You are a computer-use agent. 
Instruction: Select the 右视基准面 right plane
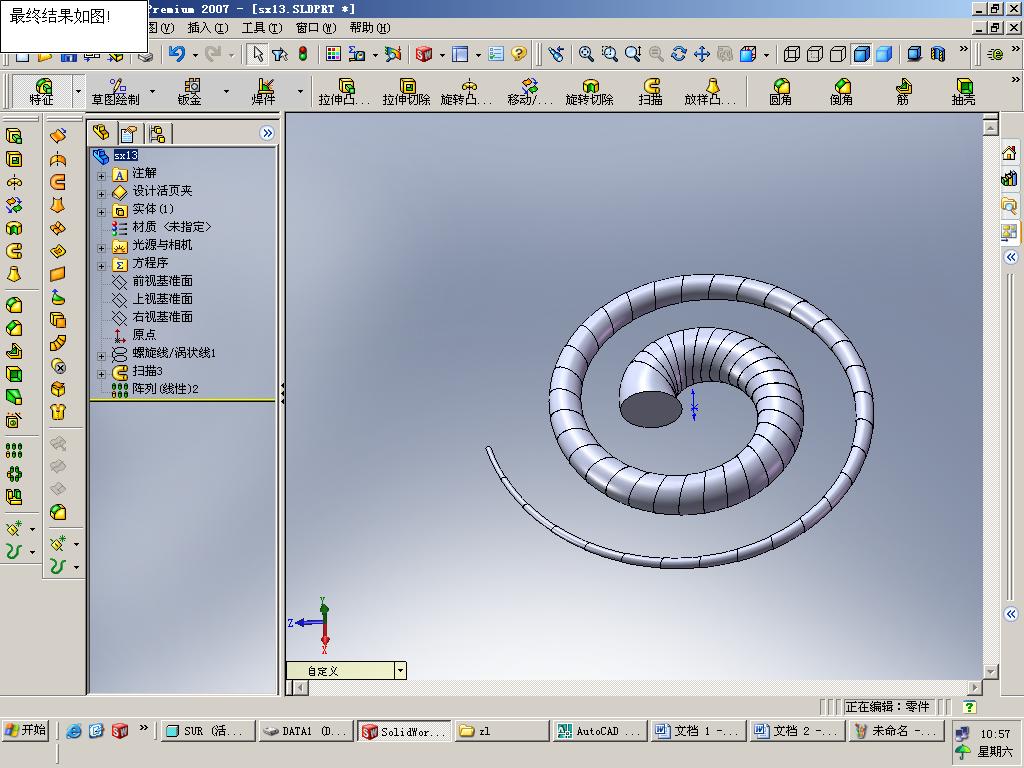coord(163,317)
